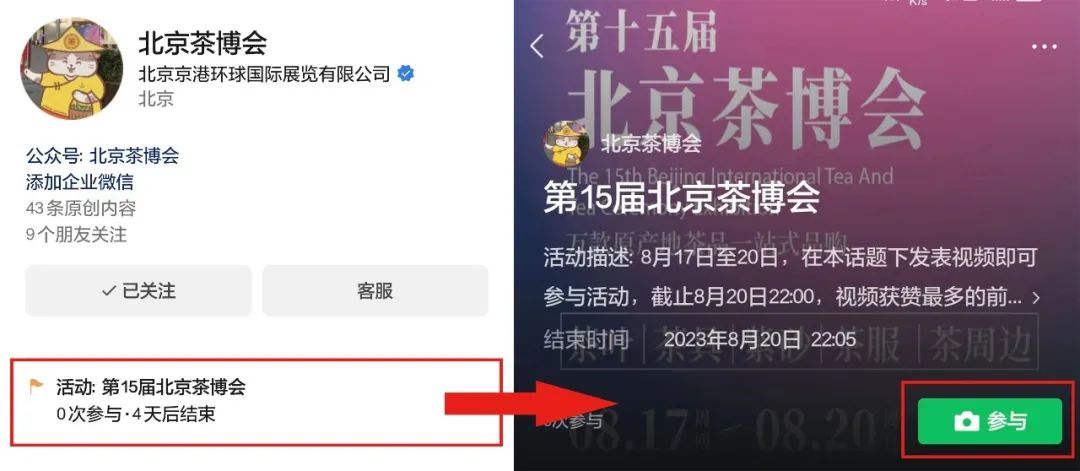
Task: Open the 北京茶博会 profile avatar
Action: tap(72, 69)
